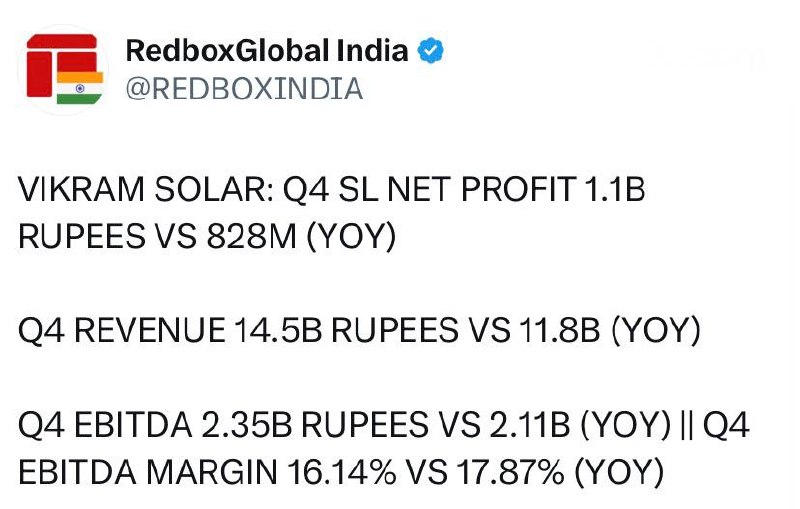Visit the @REDBOXINDIA handle
This screenshot has width=800, height=509.
244,89
